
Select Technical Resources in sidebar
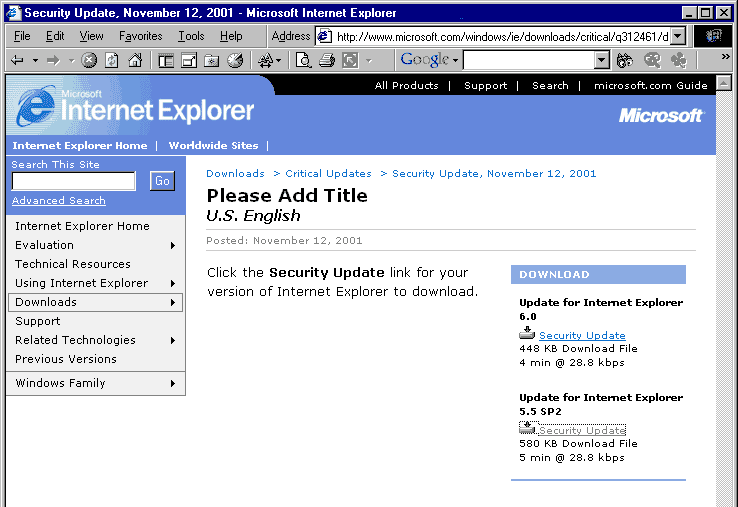(73, 264)
